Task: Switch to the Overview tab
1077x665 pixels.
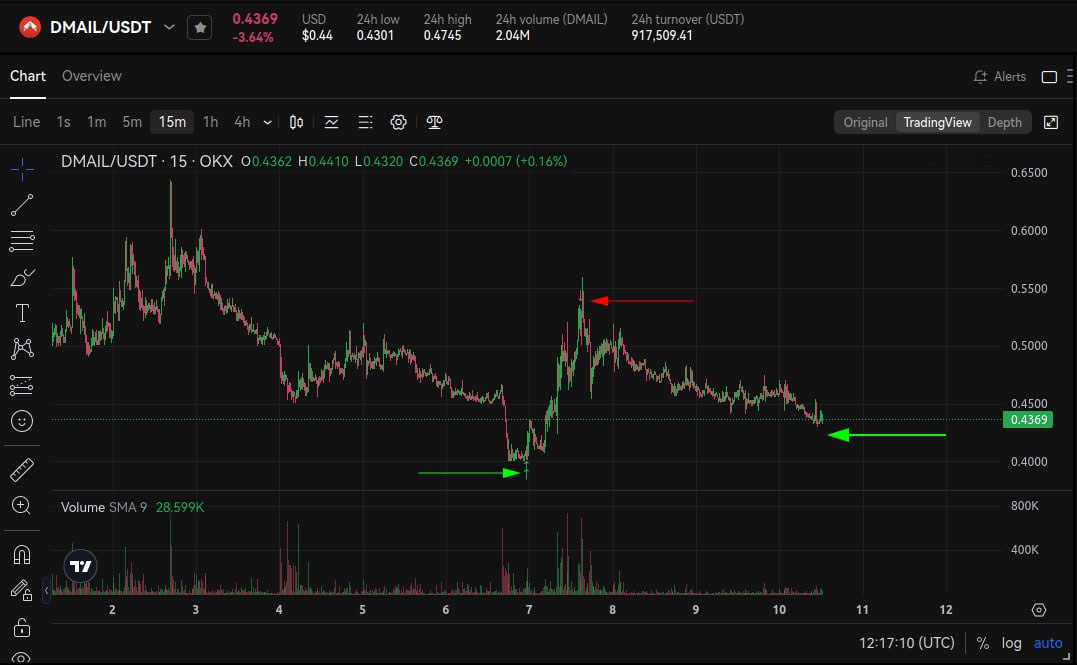Action: 91,76
